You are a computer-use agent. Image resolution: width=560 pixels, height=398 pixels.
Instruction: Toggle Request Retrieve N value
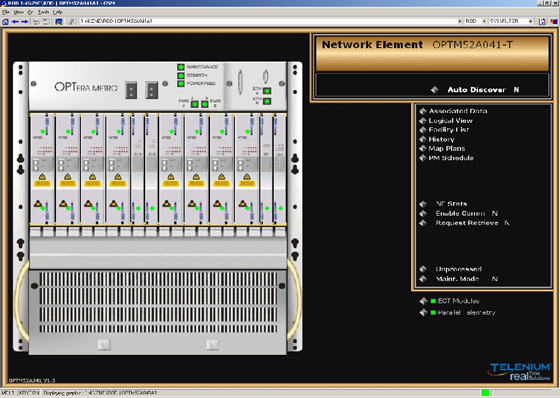[x=507, y=223]
